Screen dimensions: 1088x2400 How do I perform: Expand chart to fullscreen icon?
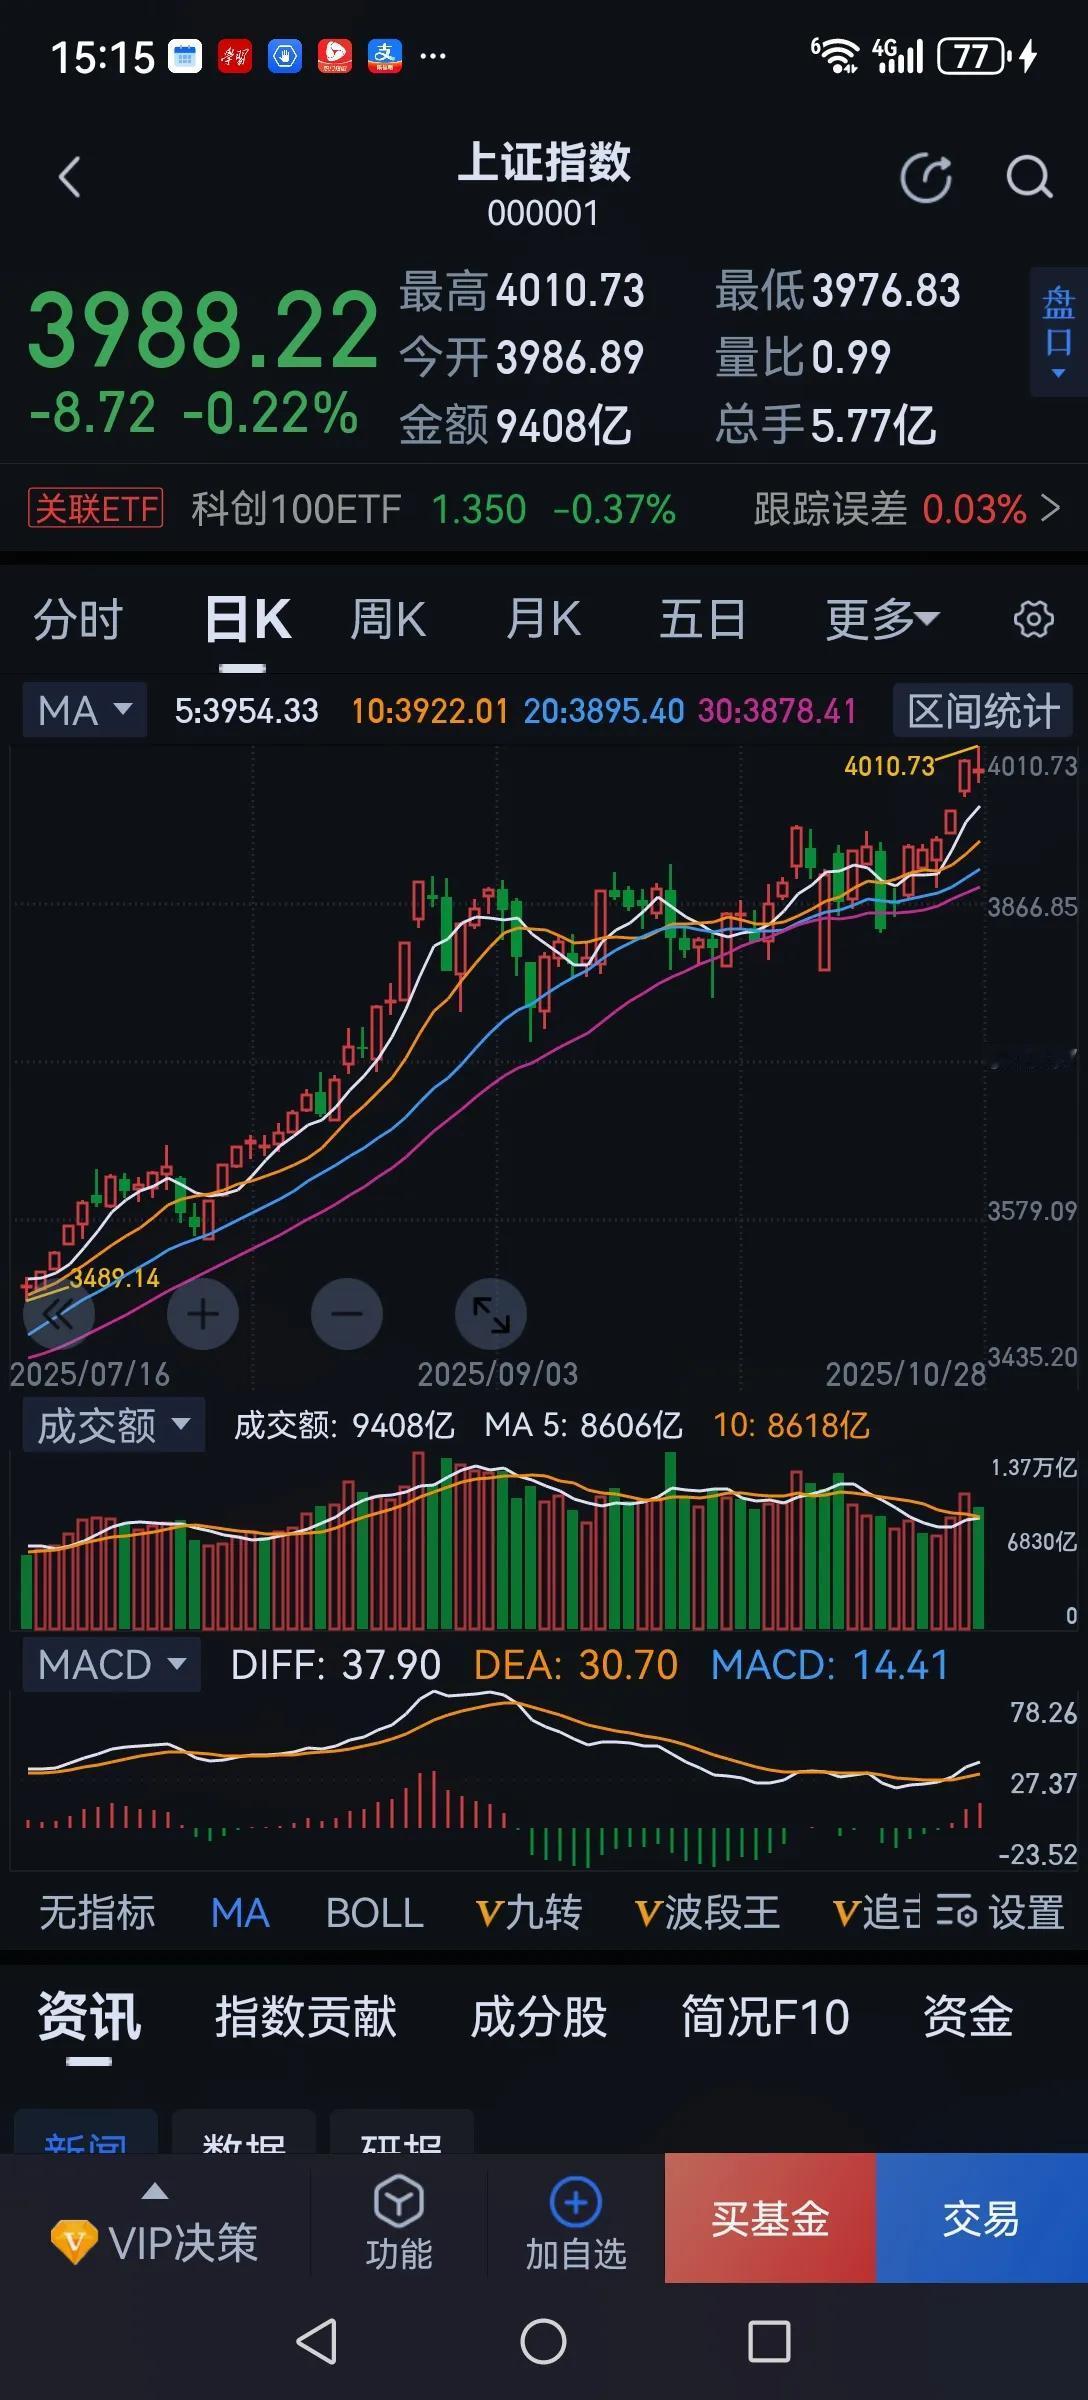pos(491,1314)
